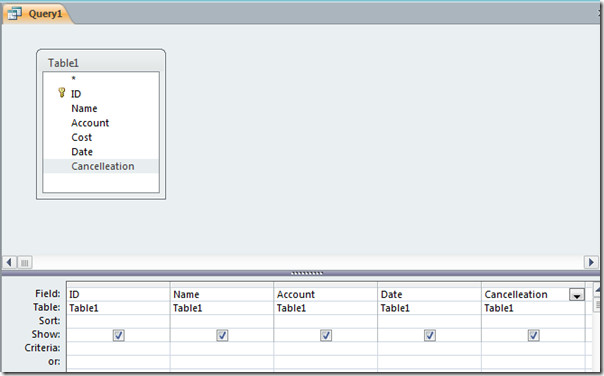
Task: Click the ID cell in Field row
Action: tap(118, 294)
